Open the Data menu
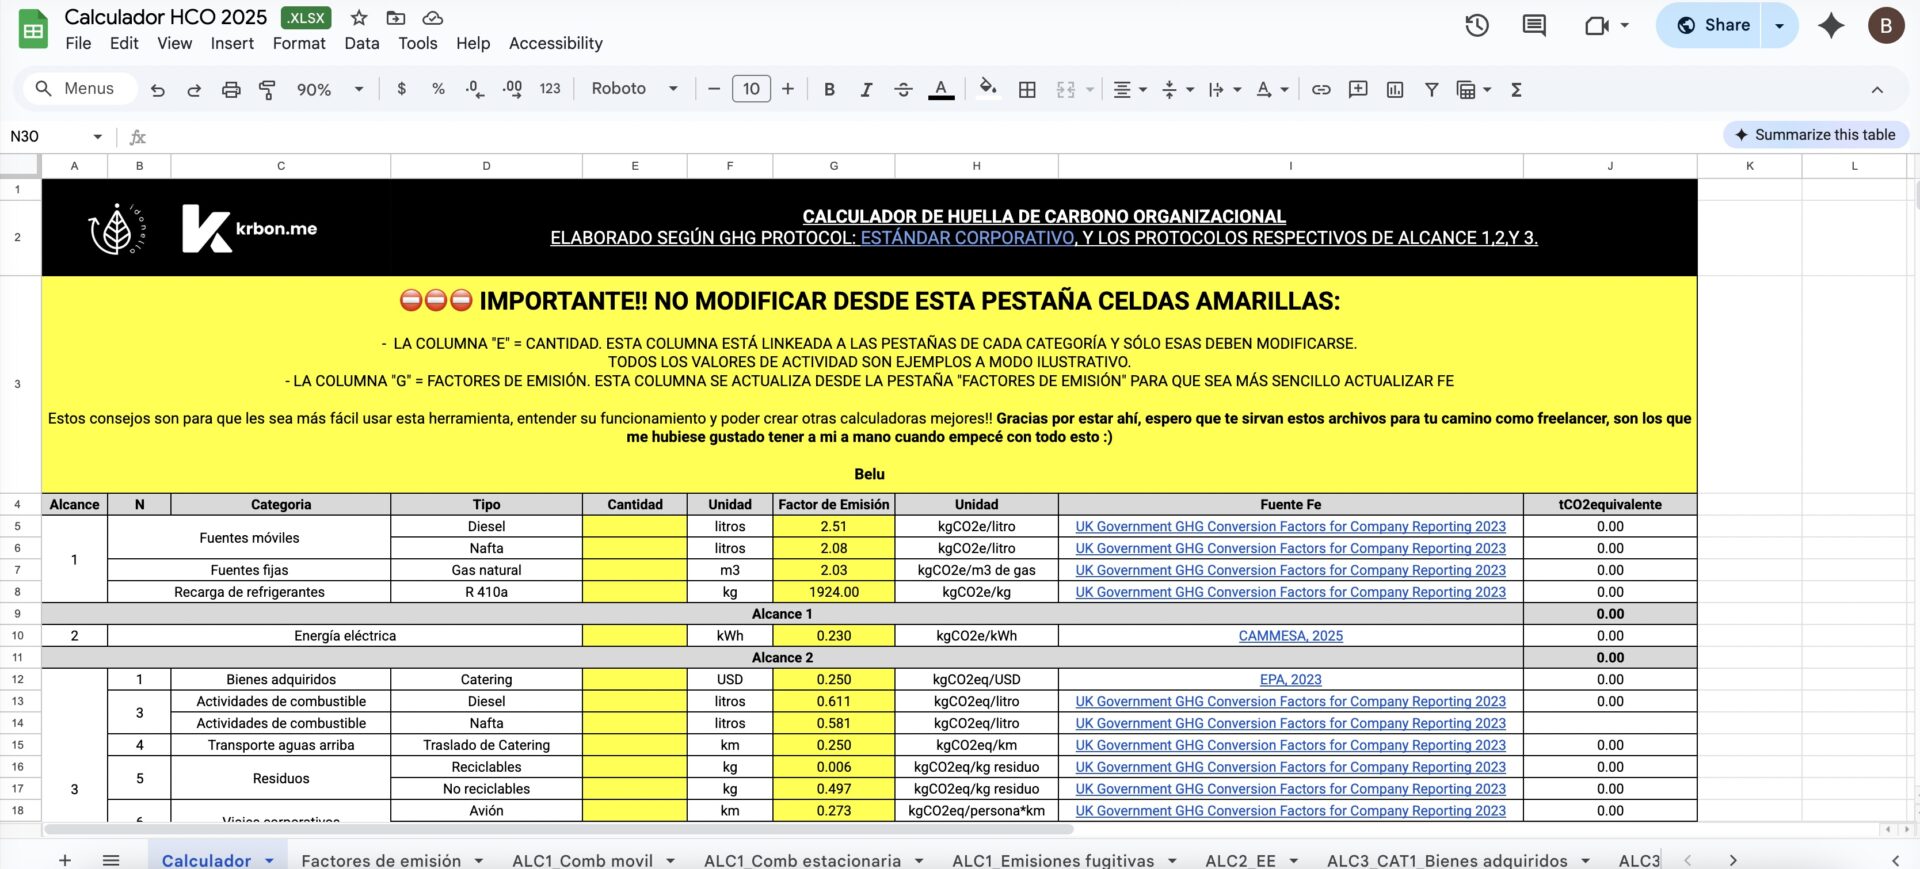Image resolution: width=1920 pixels, height=869 pixels. pos(361,43)
